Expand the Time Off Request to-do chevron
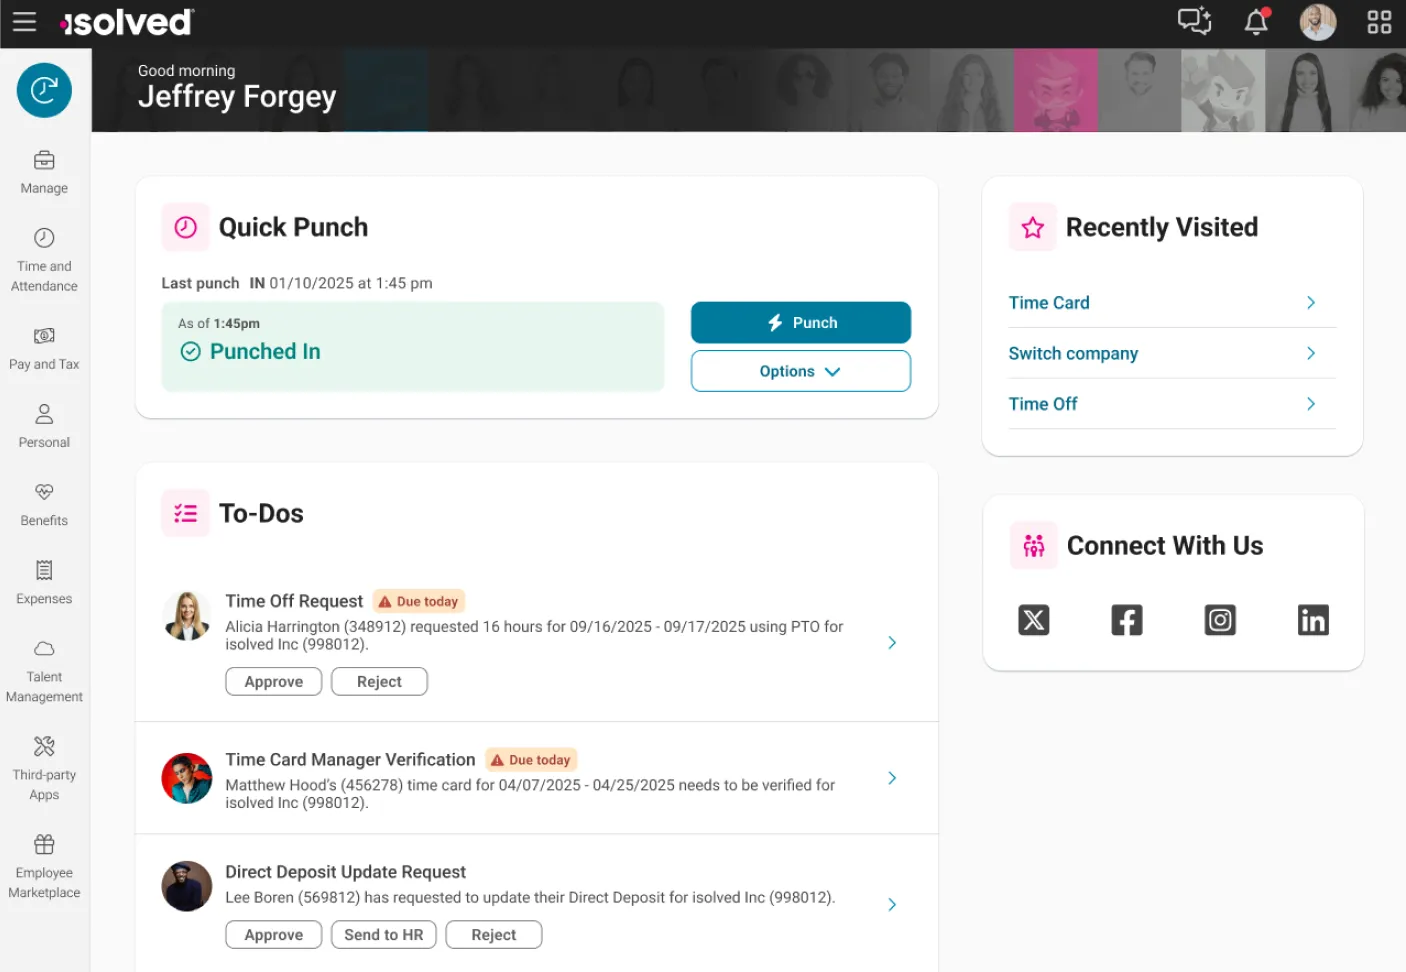 point(892,643)
